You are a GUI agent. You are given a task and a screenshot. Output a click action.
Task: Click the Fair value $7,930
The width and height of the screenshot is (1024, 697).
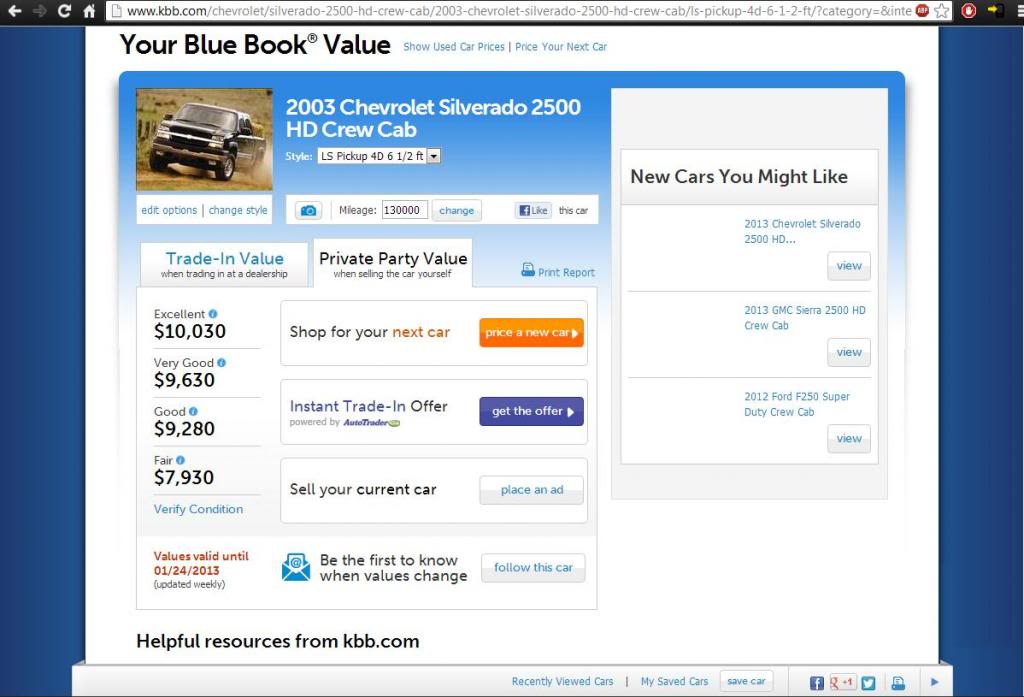184,478
